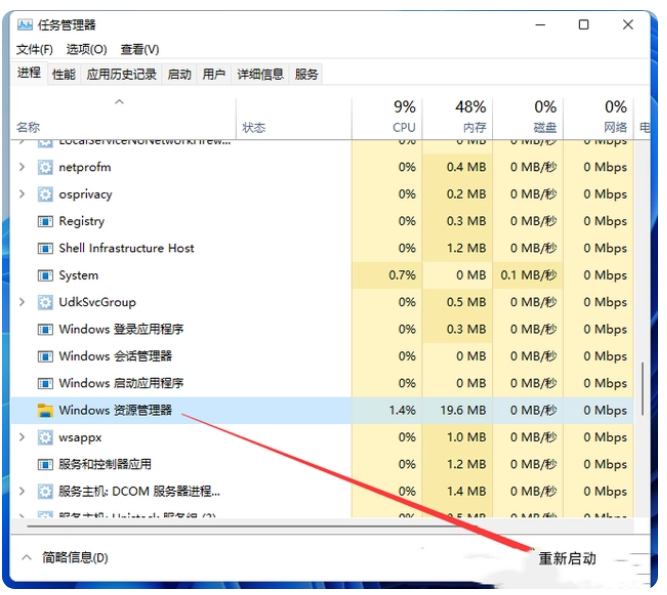Open the 选项(O) menu
Viewport: 667px width, 595px height.
[86, 50]
